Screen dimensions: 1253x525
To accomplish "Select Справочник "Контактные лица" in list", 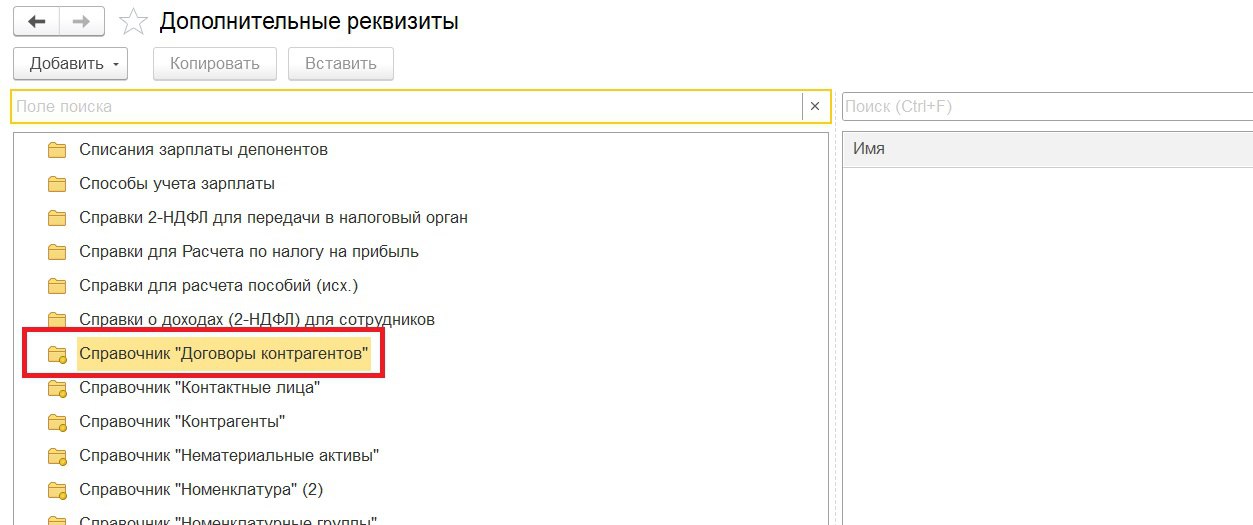I will 199,388.
